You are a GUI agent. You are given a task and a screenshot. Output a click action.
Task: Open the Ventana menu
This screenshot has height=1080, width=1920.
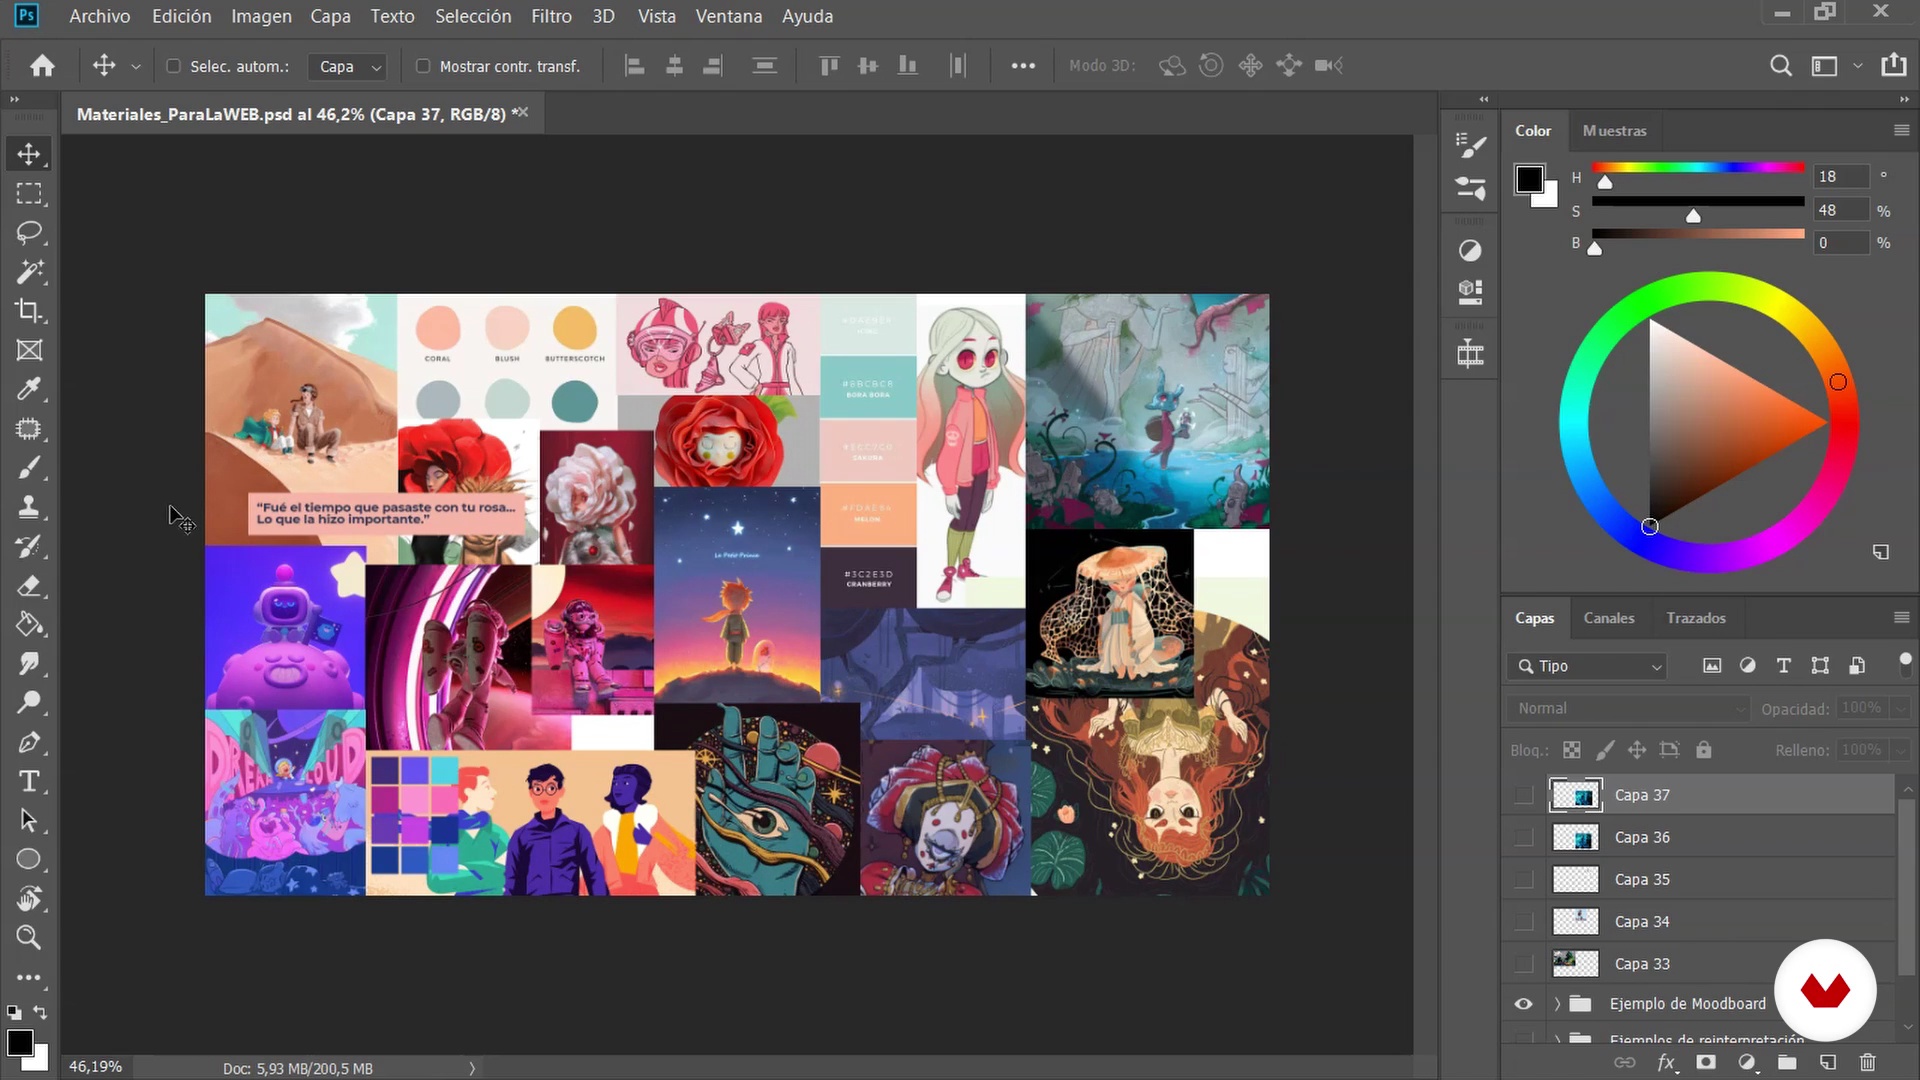coord(728,16)
